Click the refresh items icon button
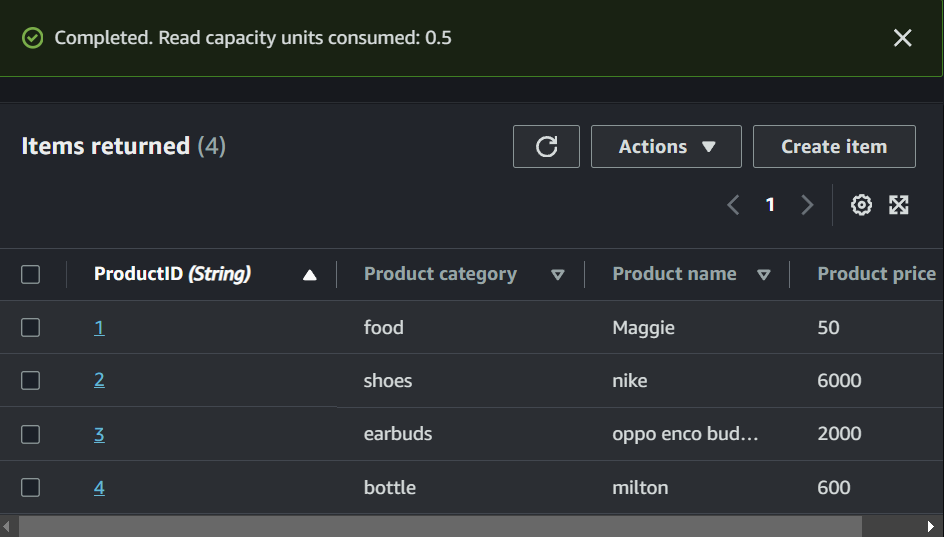Image resolution: width=944 pixels, height=537 pixels. pyautogui.click(x=546, y=146)
